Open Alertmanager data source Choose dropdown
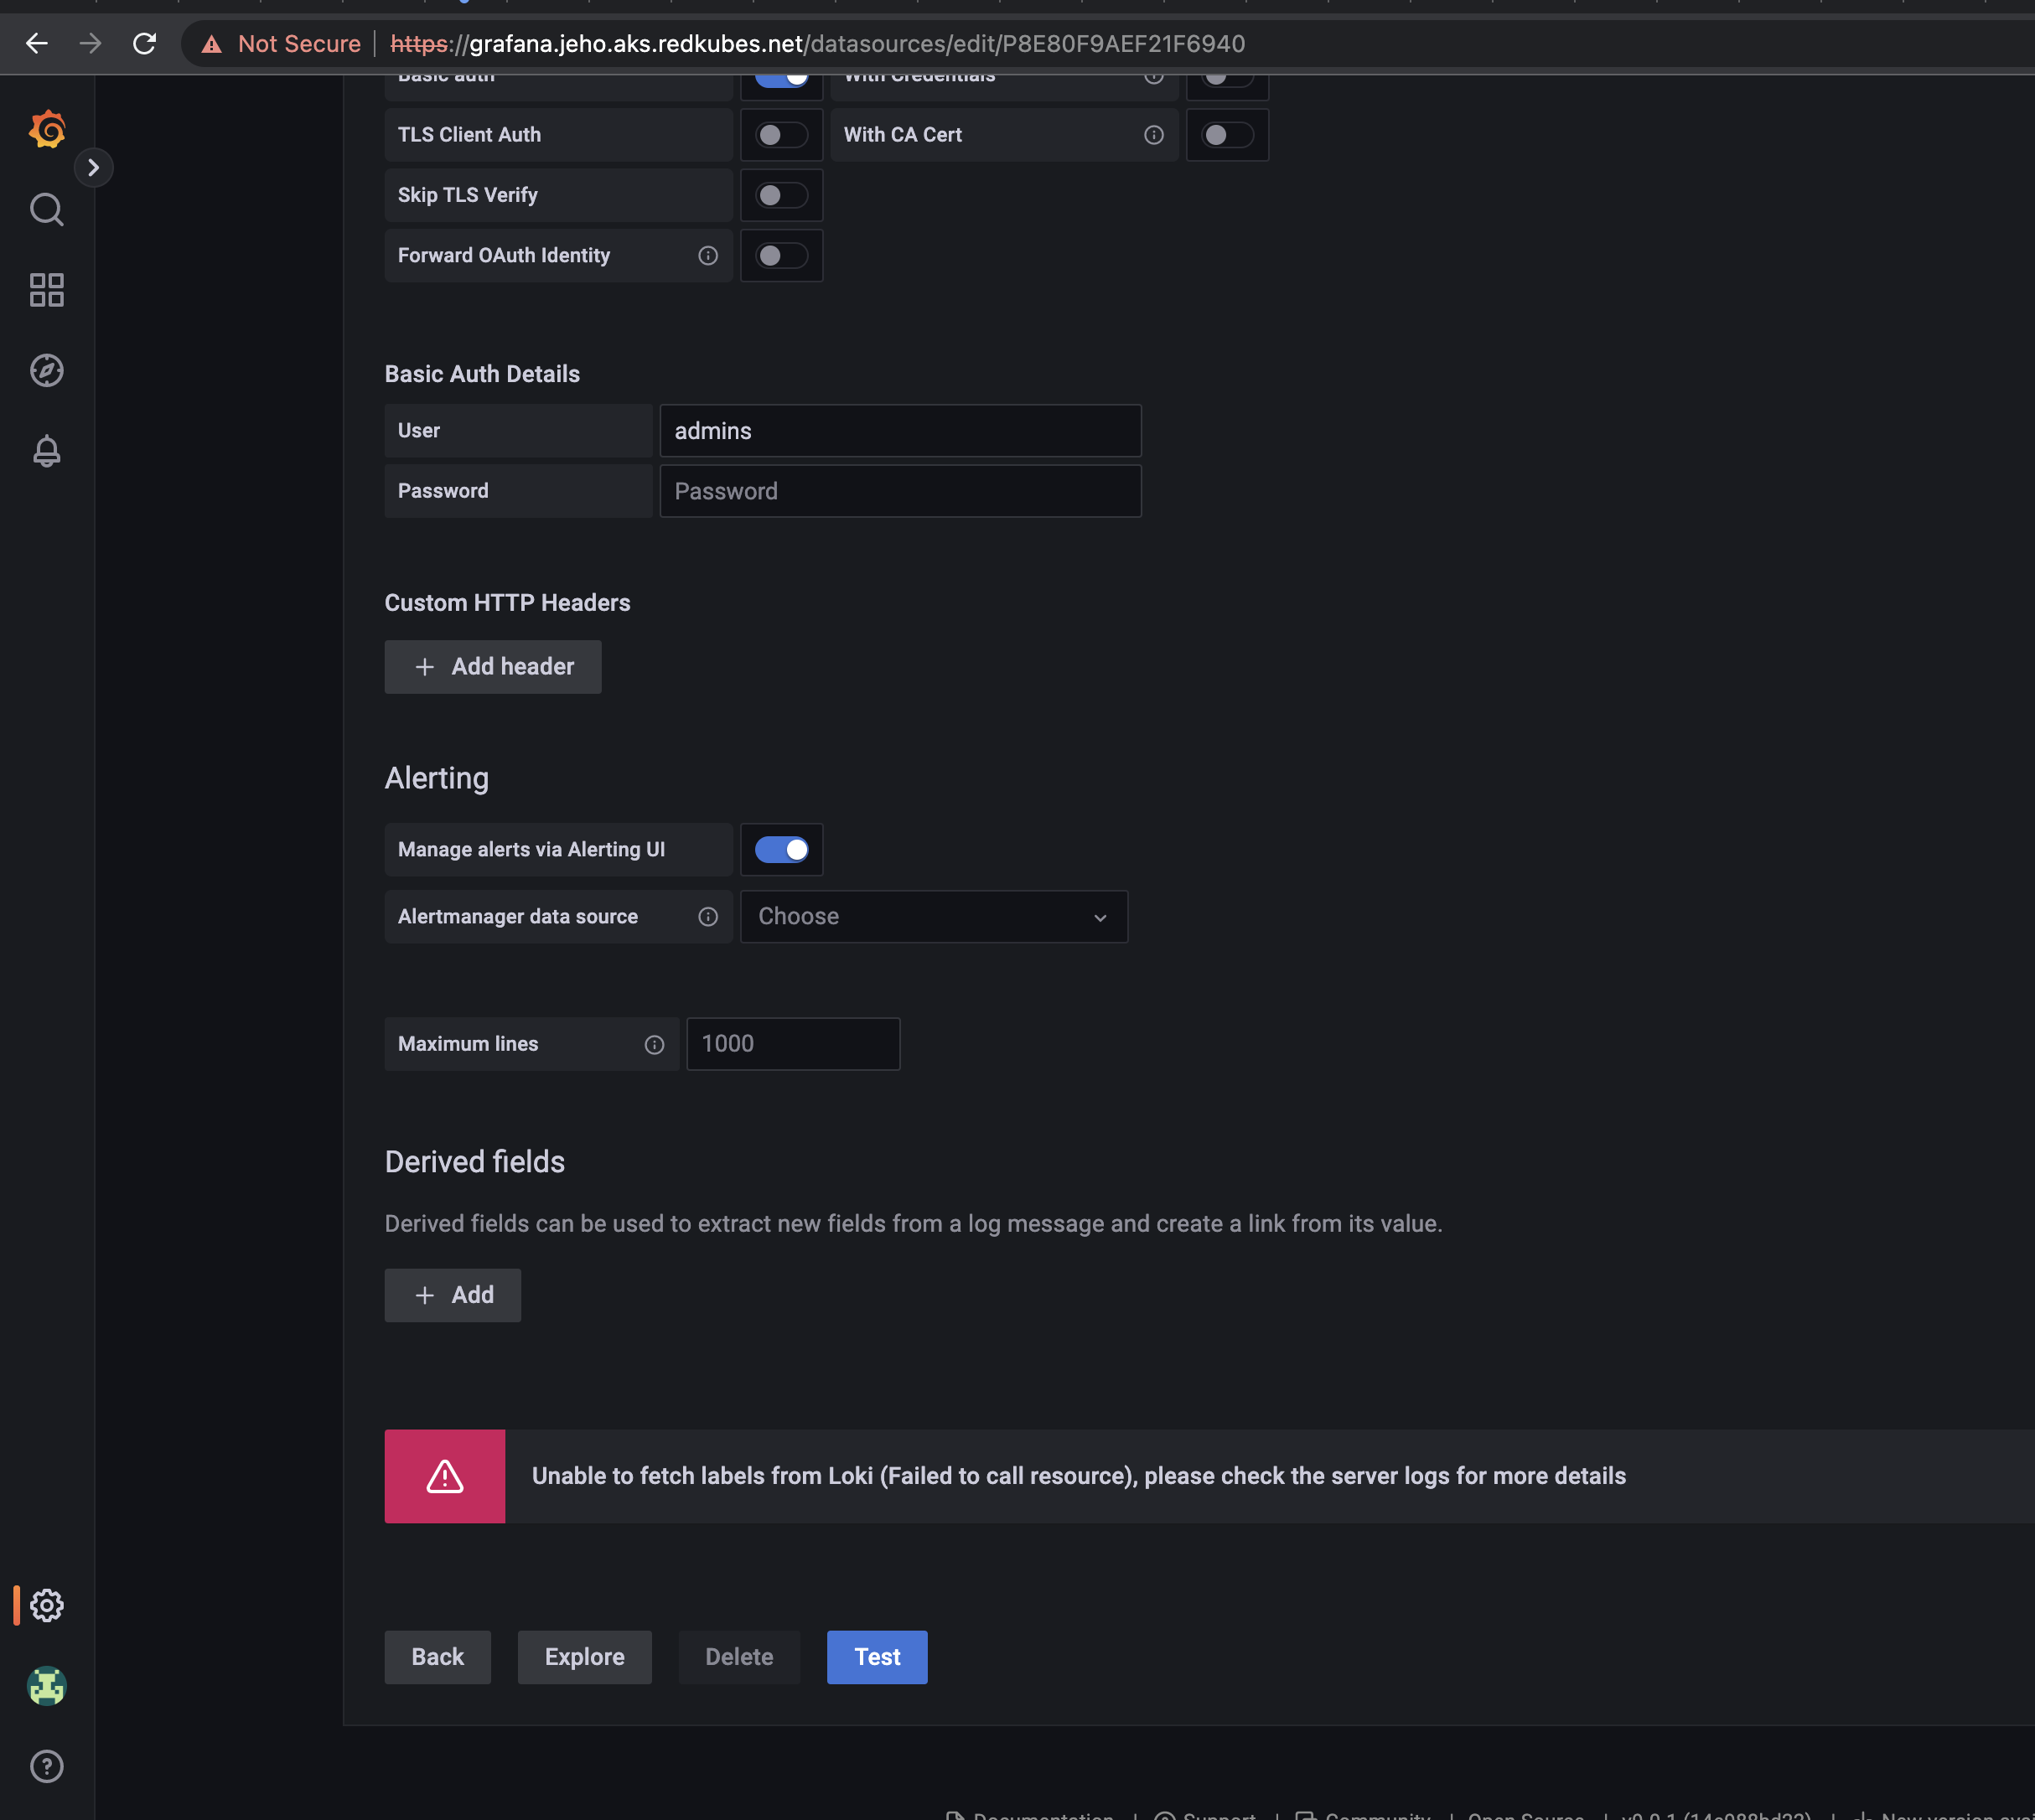Screen dimensions: 2035x1820 (x=934, y=917)
